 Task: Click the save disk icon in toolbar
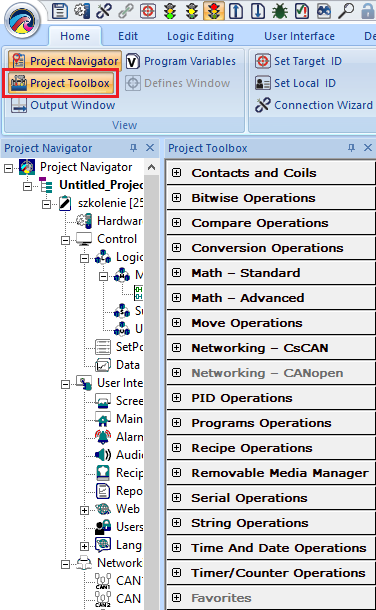pyautogui.click(x=60, y=11)
